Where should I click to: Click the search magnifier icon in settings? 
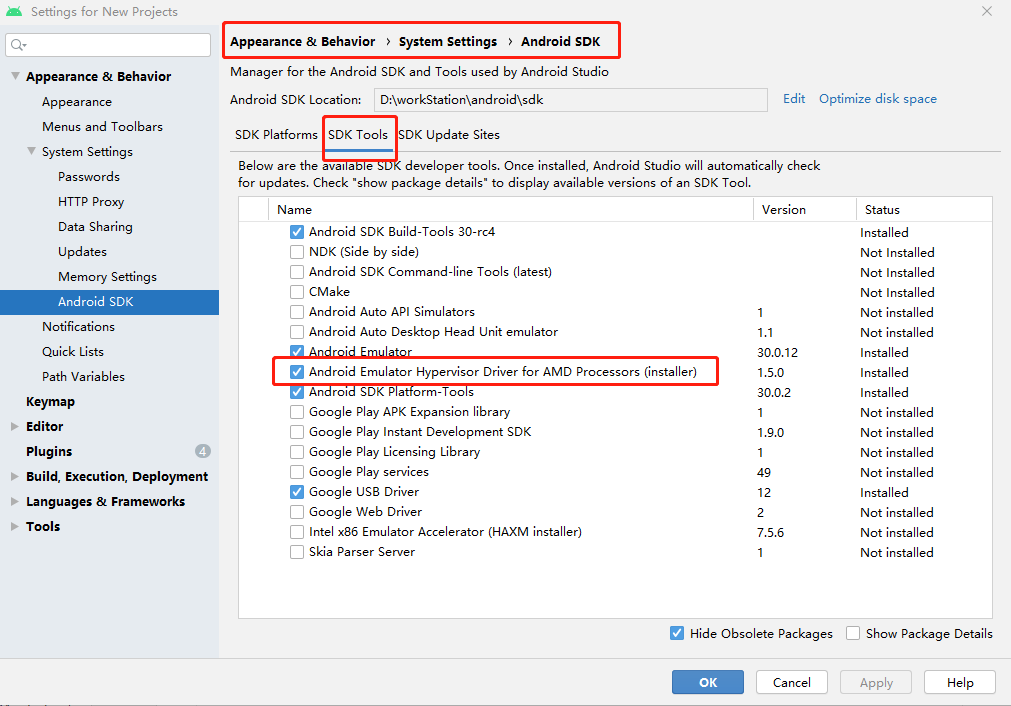17,44
